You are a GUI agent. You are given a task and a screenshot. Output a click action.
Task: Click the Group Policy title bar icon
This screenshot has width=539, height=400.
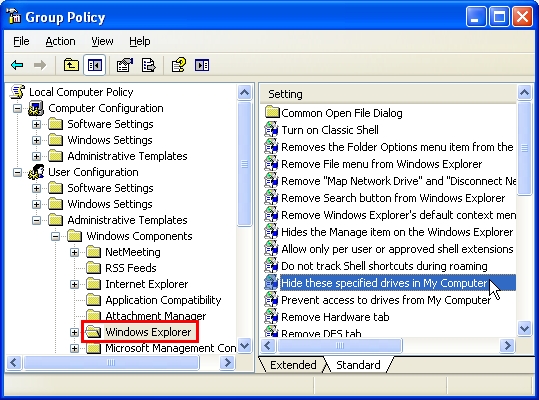tap(14, 16)
